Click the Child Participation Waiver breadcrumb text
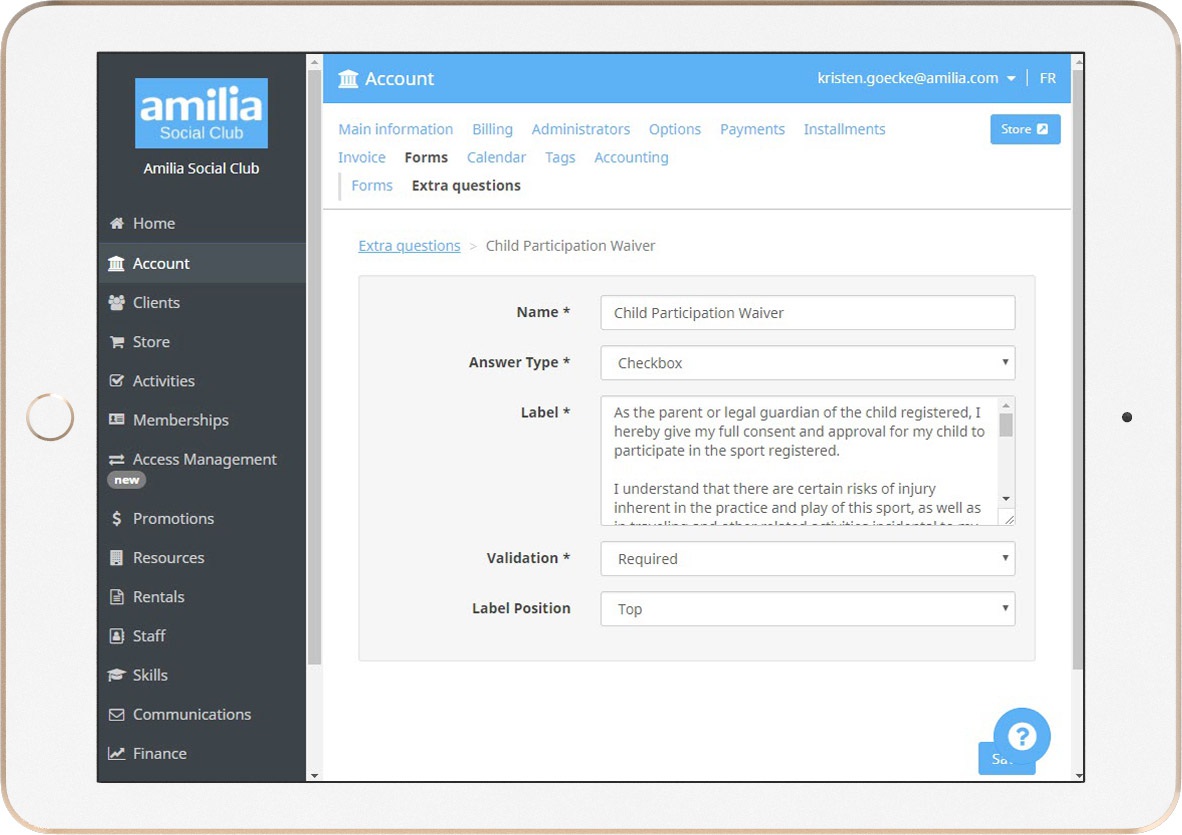The image size is (1182, 835). pos(570,246)
